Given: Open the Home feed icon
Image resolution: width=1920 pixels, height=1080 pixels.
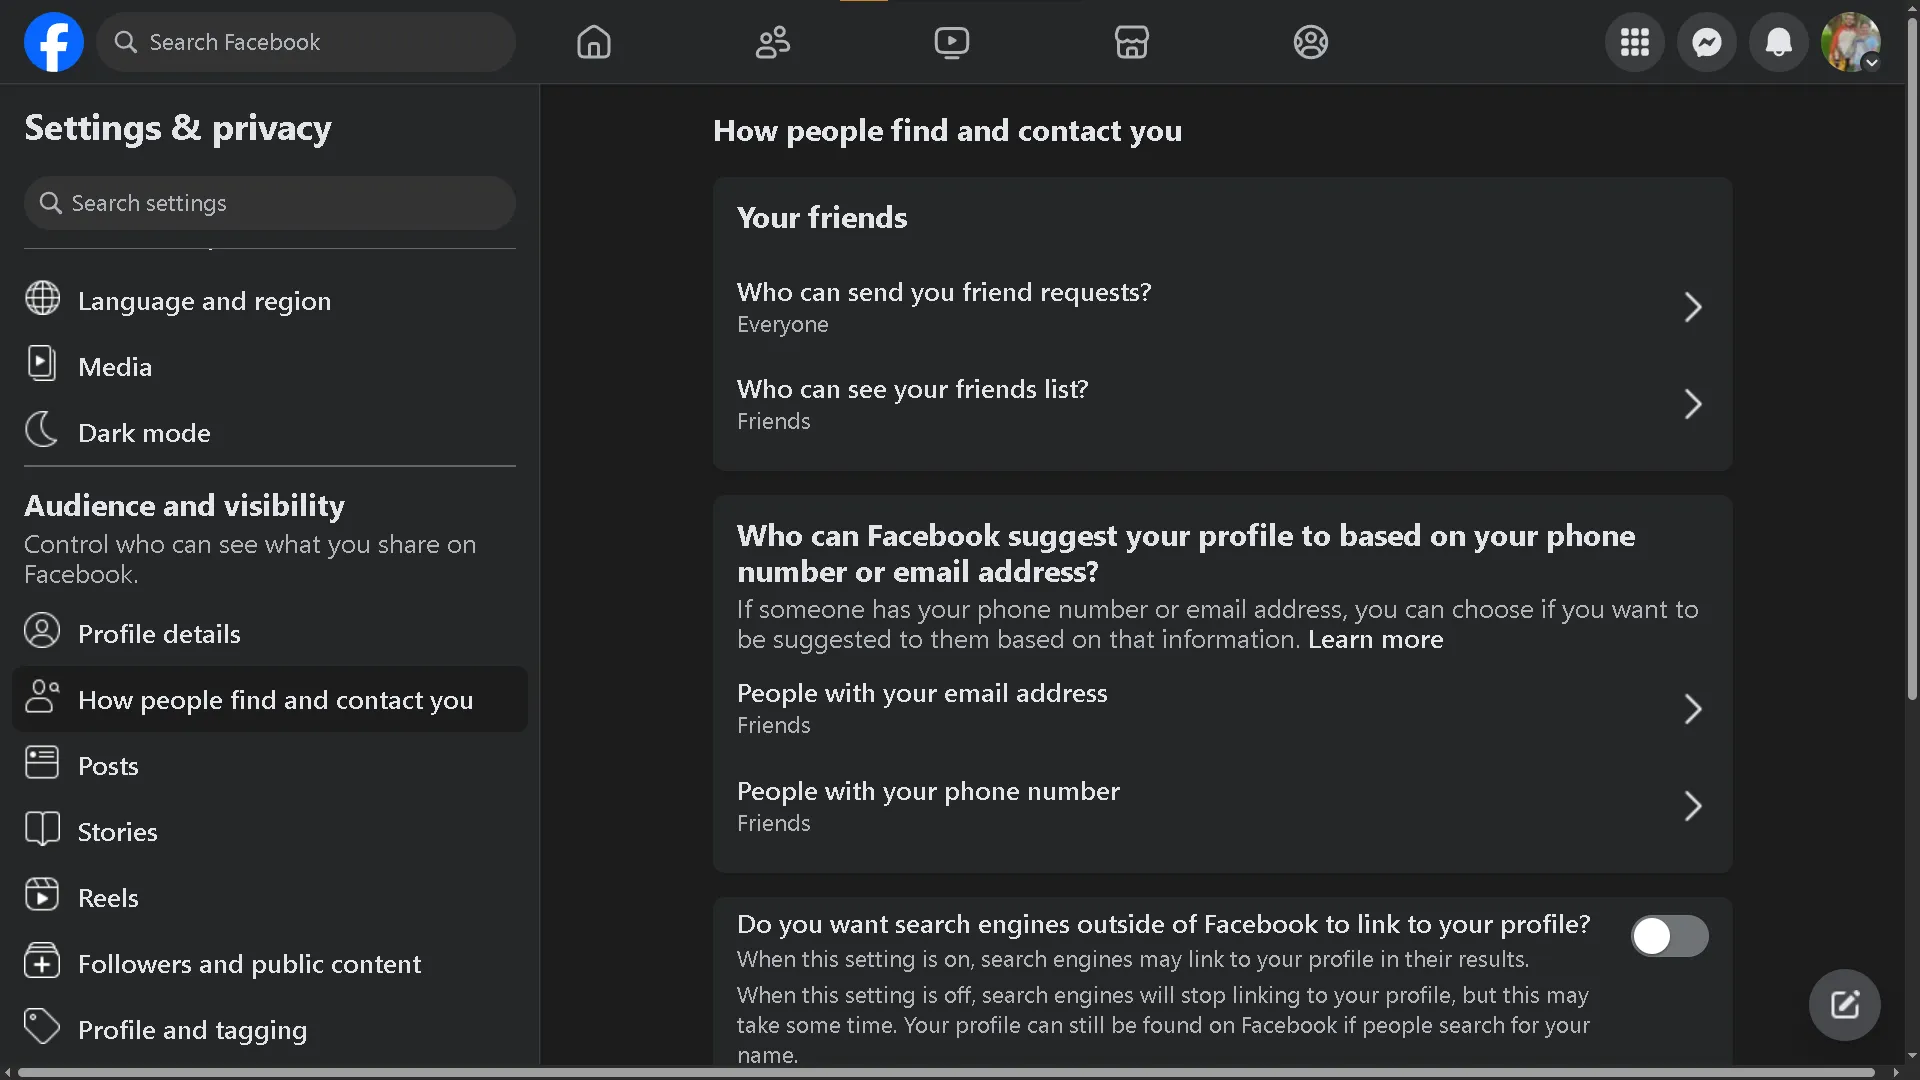Looking at the screenshot, I should click(593, 42).
